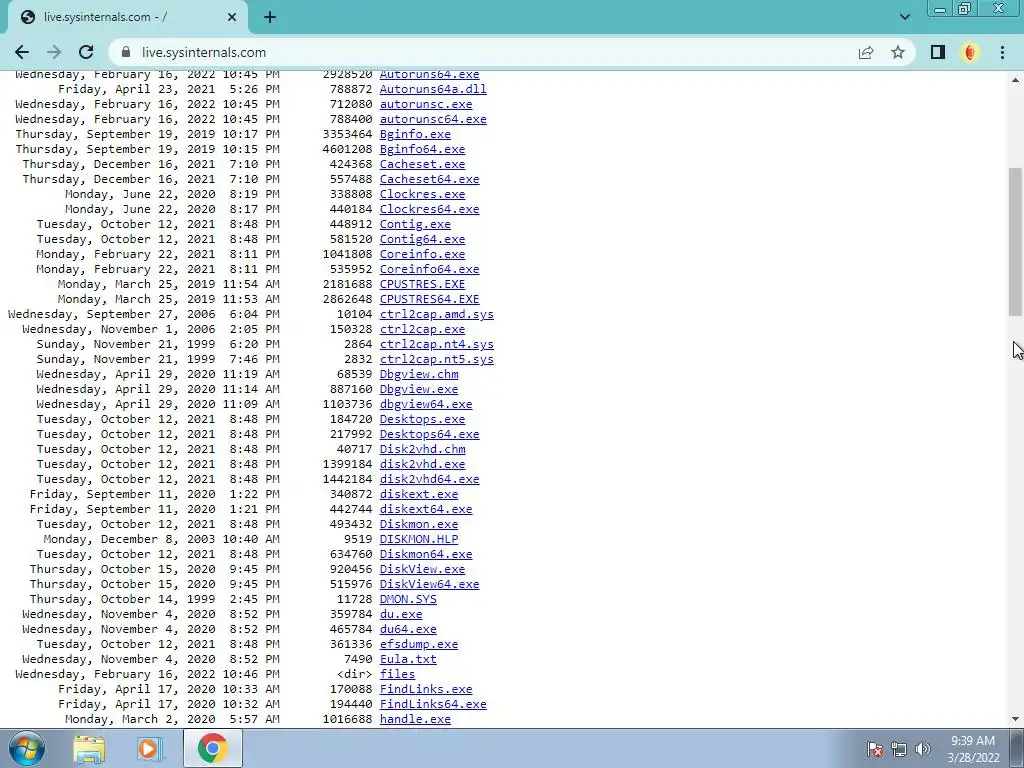Open the Bginfo64.exe link

pyautogui.click(x=423, y=149)
